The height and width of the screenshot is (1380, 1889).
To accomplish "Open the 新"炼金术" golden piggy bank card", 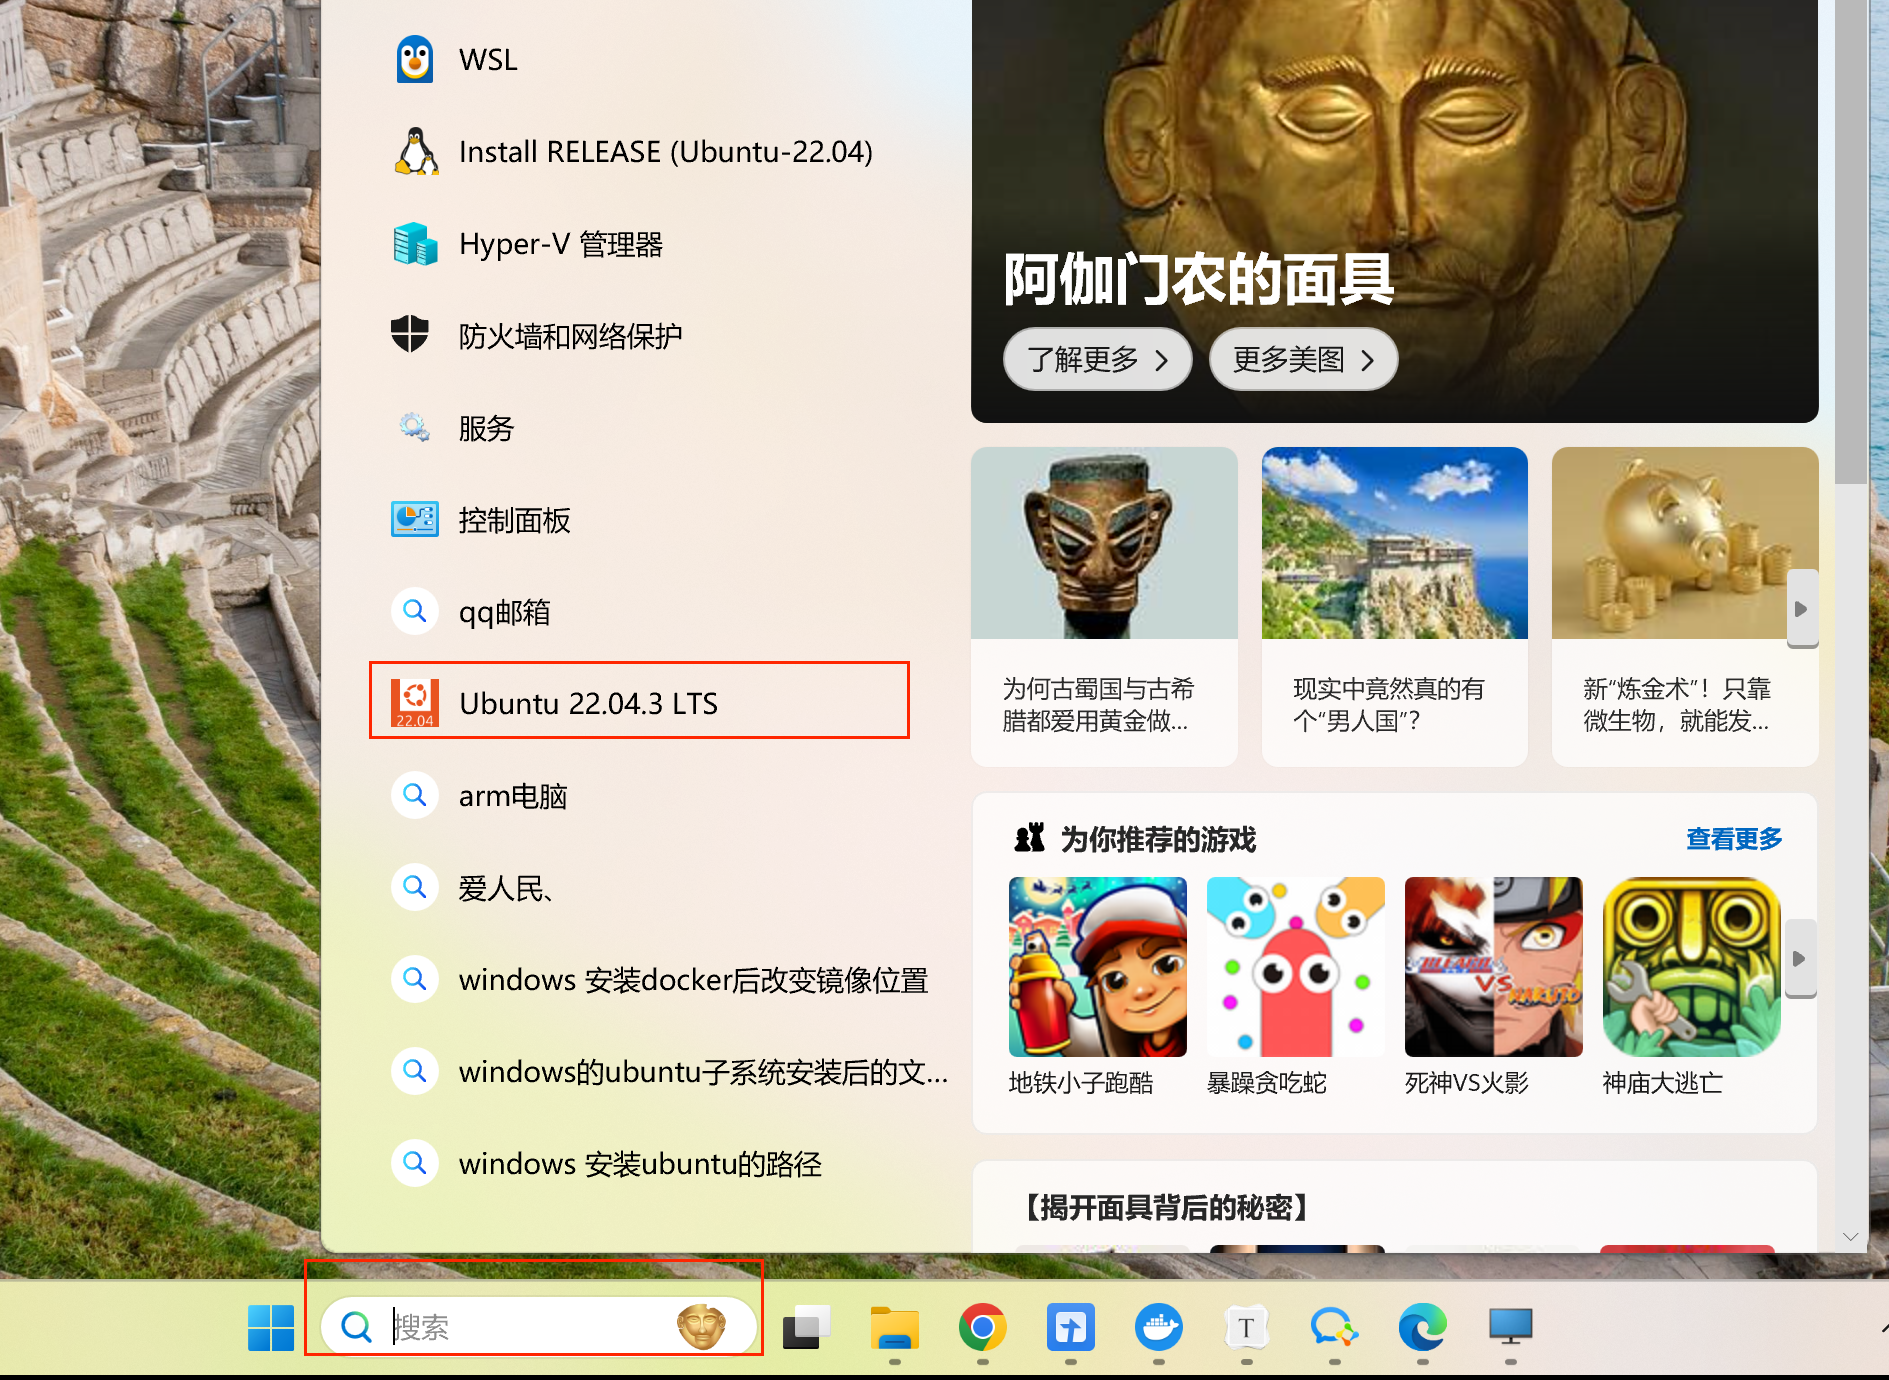I will click(1684, 606).
